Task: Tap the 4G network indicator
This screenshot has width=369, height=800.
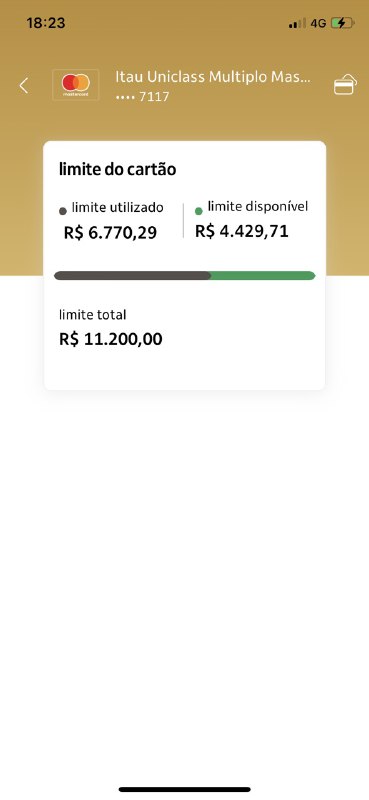Action: tap(318, 23)
